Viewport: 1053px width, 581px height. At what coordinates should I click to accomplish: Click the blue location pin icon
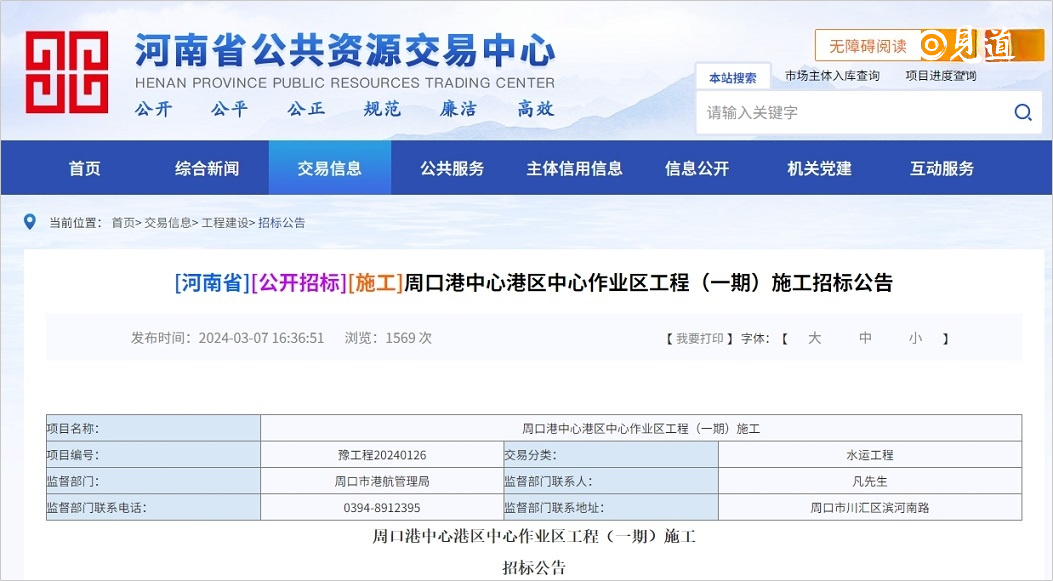tap(30, 222)
